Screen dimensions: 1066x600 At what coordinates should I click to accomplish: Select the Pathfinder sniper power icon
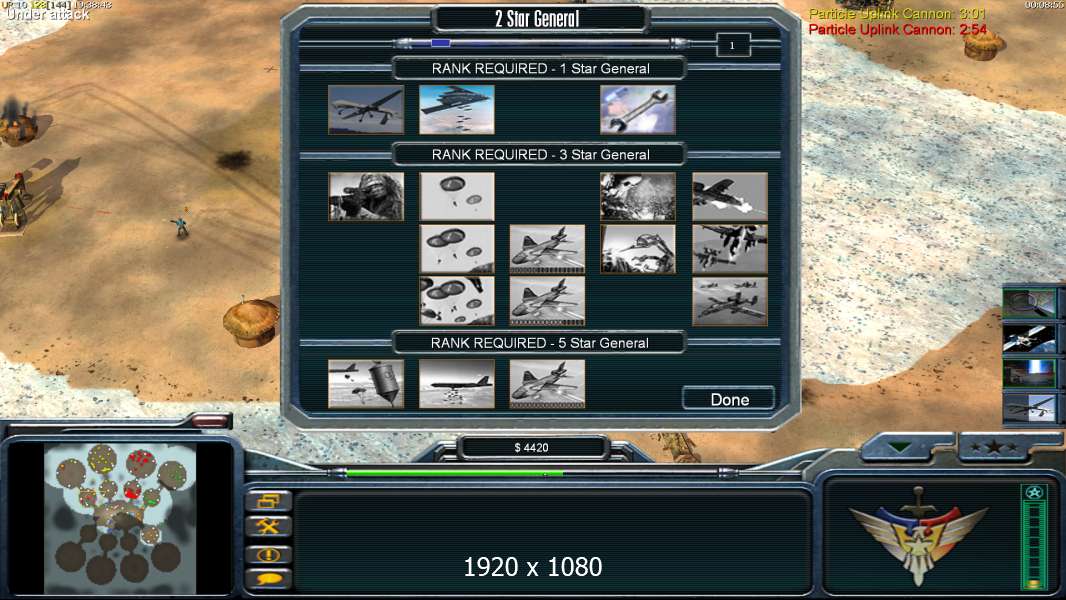[366, 196]
